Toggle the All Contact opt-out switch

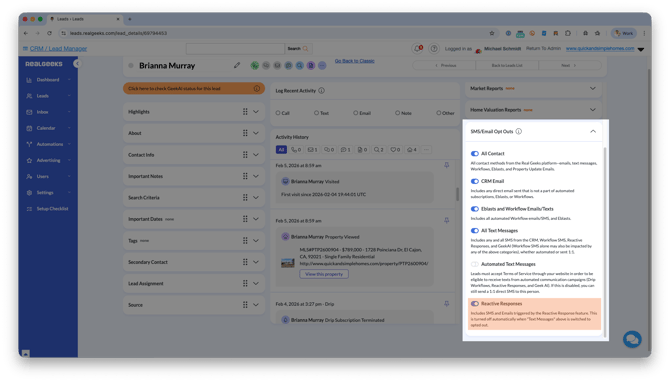pyautogui.click(x=474, y=153)
